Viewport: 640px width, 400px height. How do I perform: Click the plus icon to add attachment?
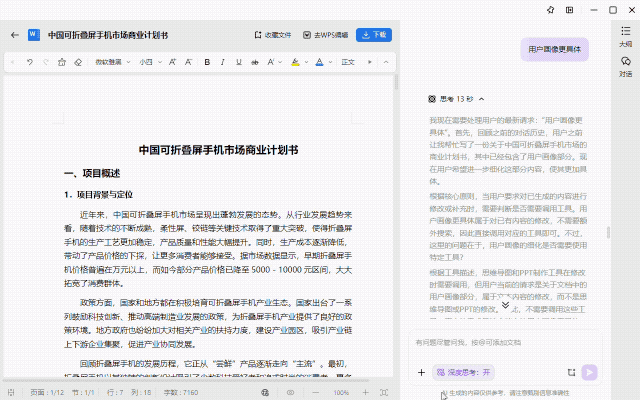point(421,372)
